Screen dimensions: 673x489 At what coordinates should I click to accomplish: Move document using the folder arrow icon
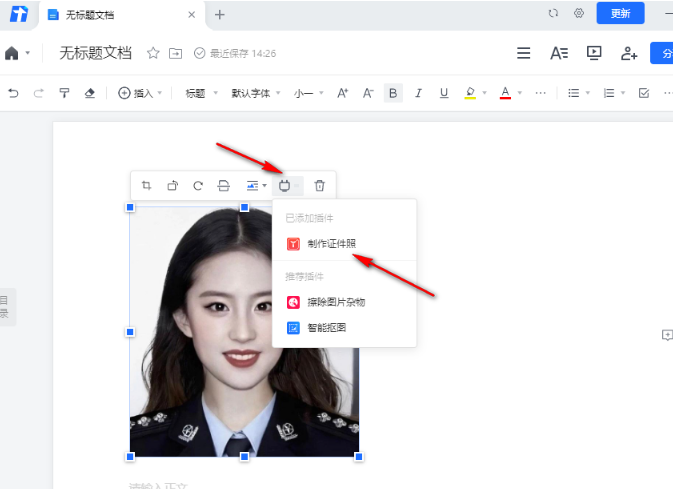tap(176, 53)
